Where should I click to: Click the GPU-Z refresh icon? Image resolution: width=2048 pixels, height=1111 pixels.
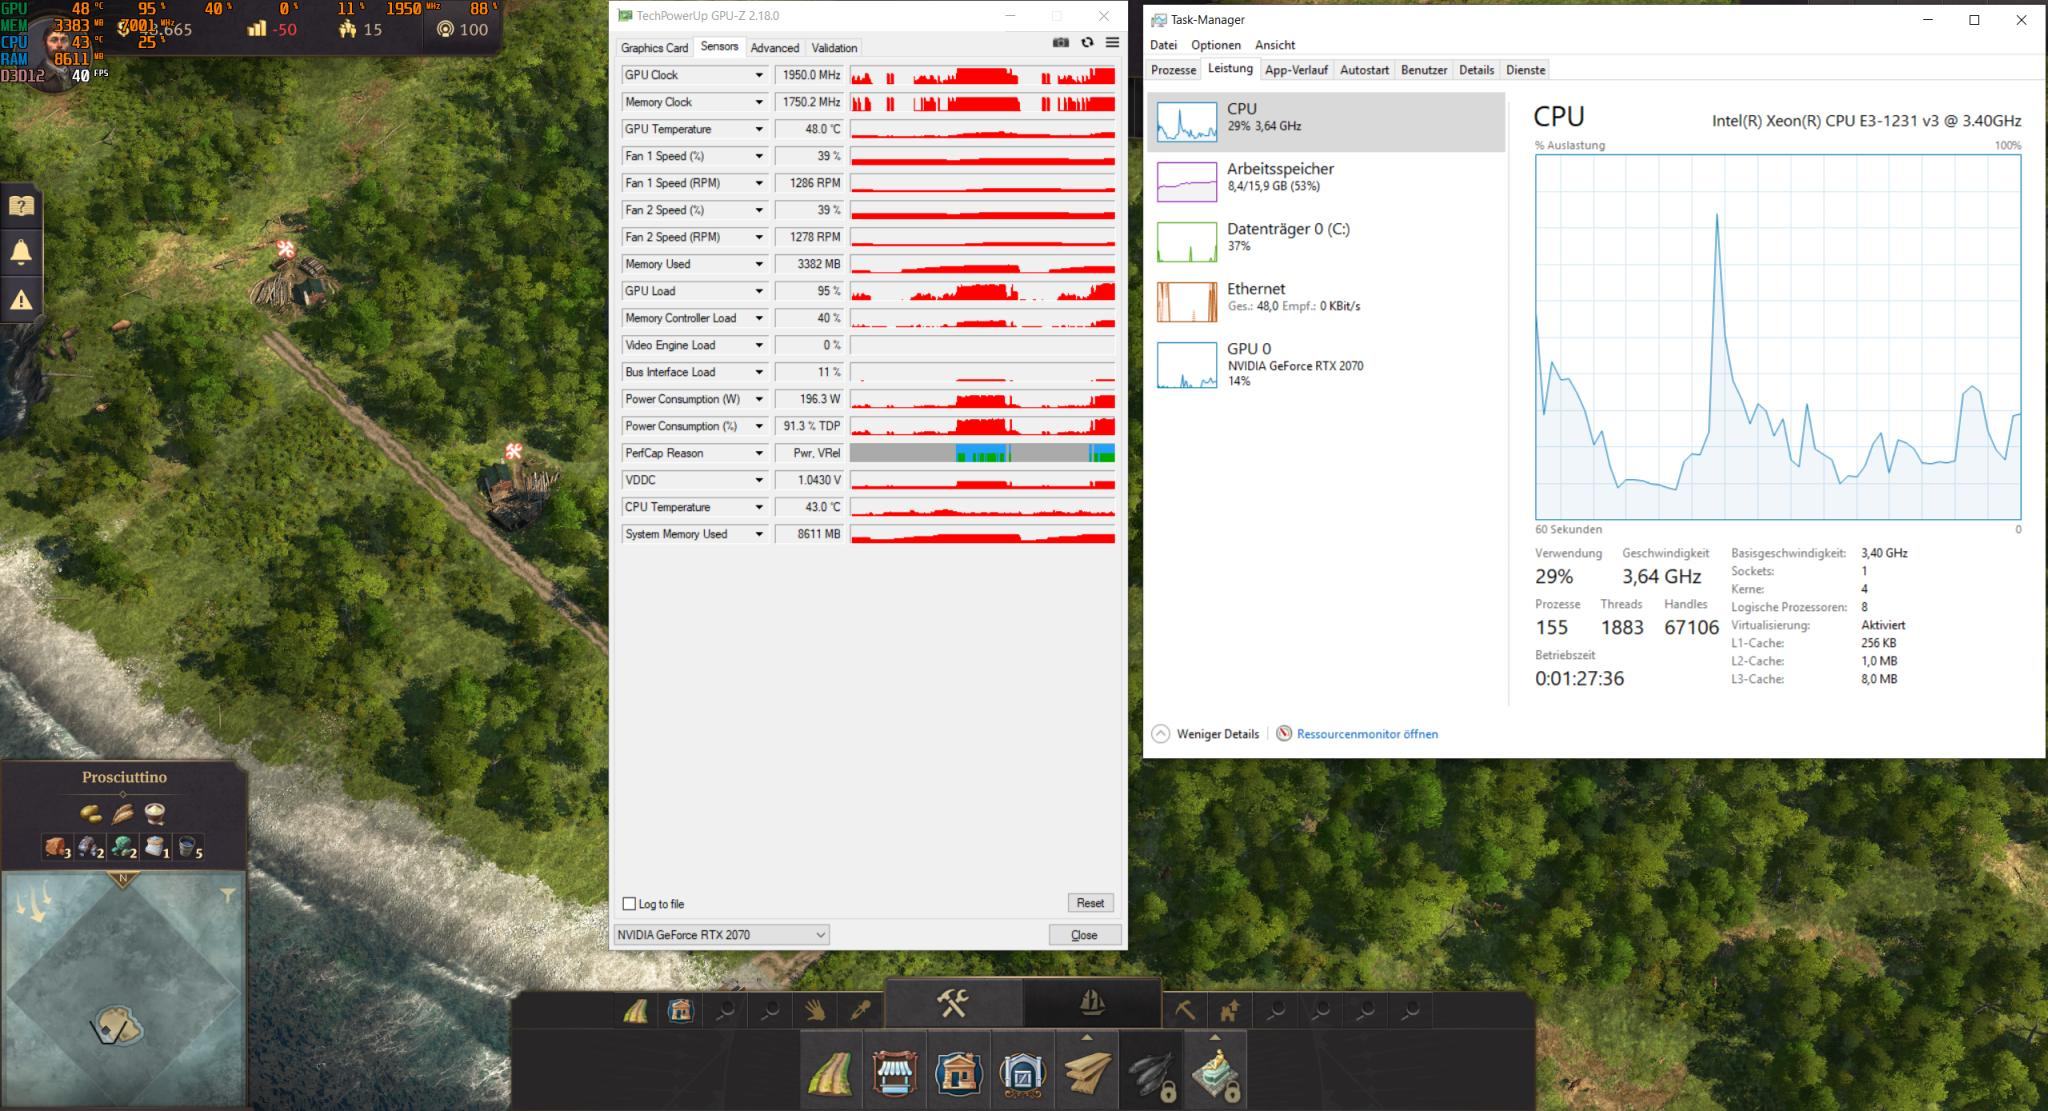(1087, 43)
